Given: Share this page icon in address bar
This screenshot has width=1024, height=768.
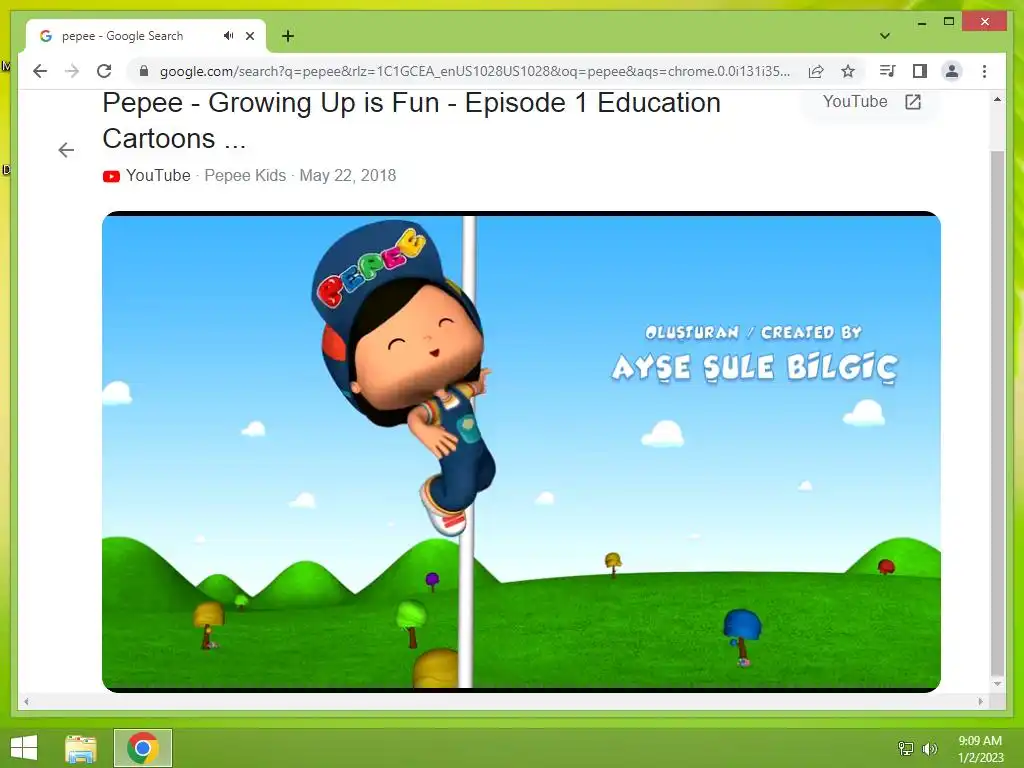Looking at the screenshot, I should pos(816,71).
